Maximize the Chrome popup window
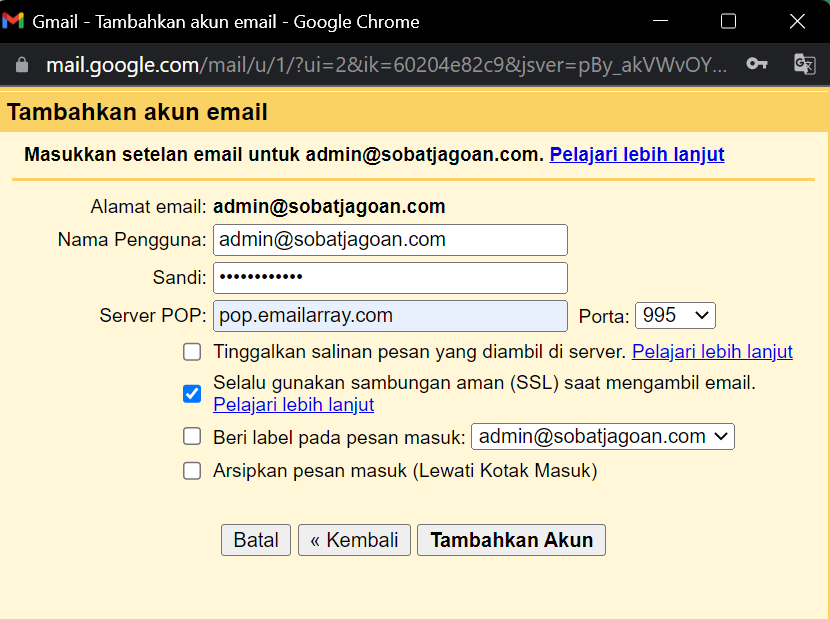Viewport: 830px width, 619px height. (x=728, y=21)
